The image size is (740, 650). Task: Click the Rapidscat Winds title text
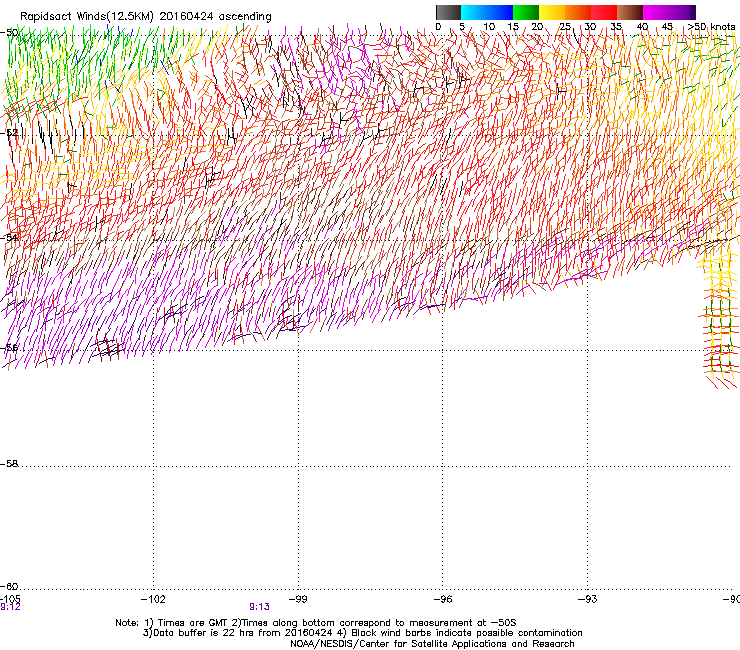coord(146,16)
